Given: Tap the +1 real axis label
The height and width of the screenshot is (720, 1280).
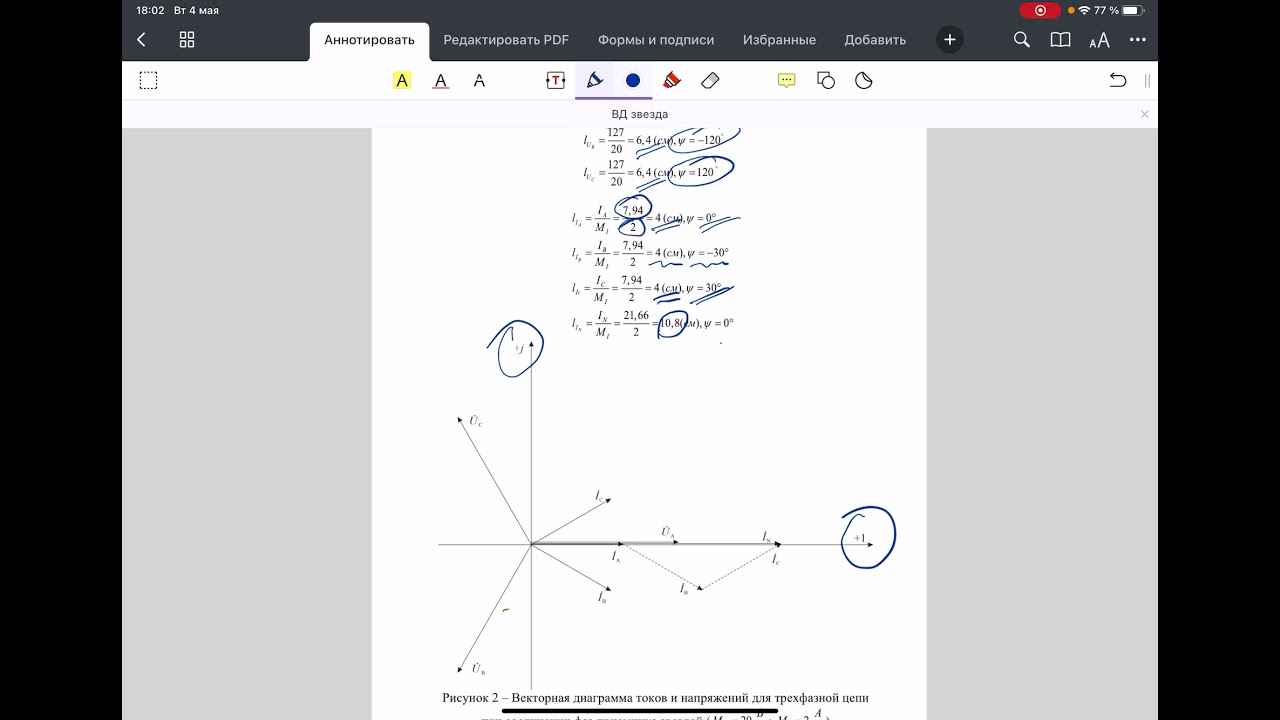Looking at the screenshot, I should click(x=859, y=538).
